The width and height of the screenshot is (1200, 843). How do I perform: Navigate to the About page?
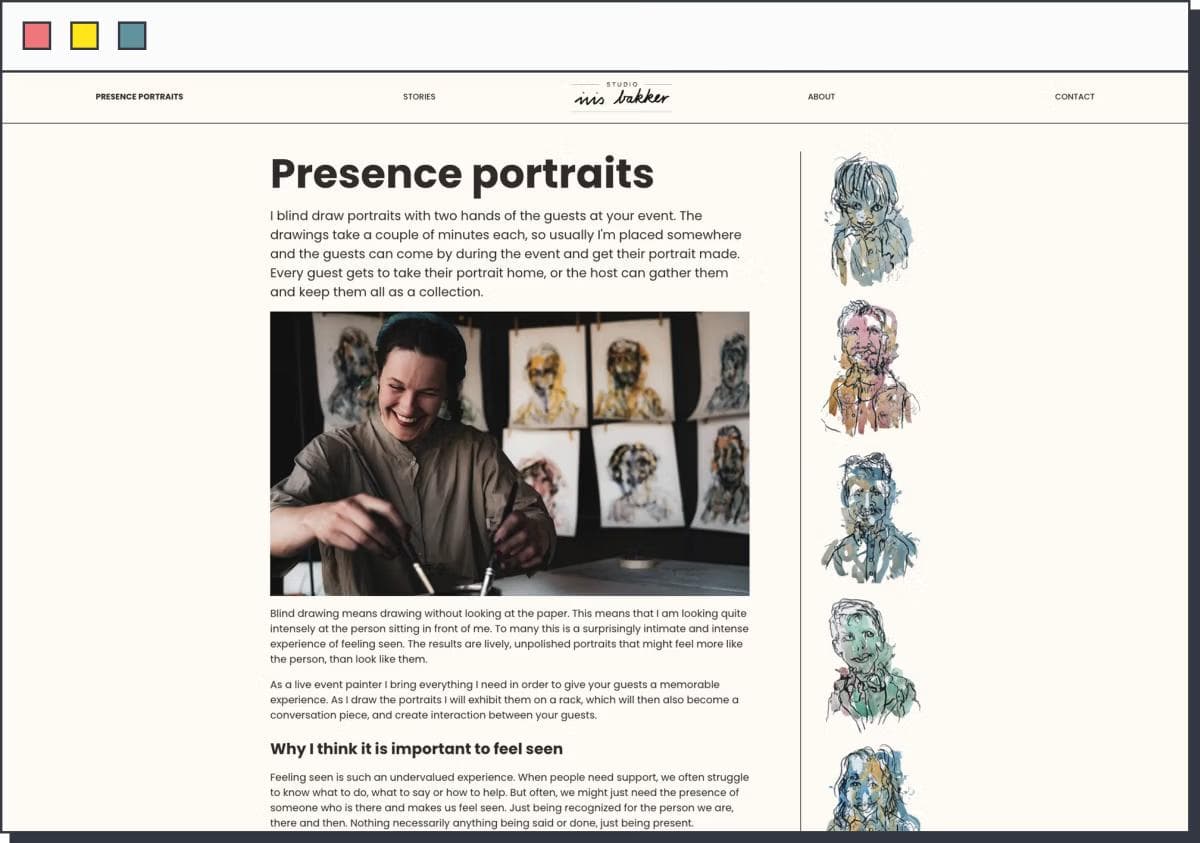point(821,96)
